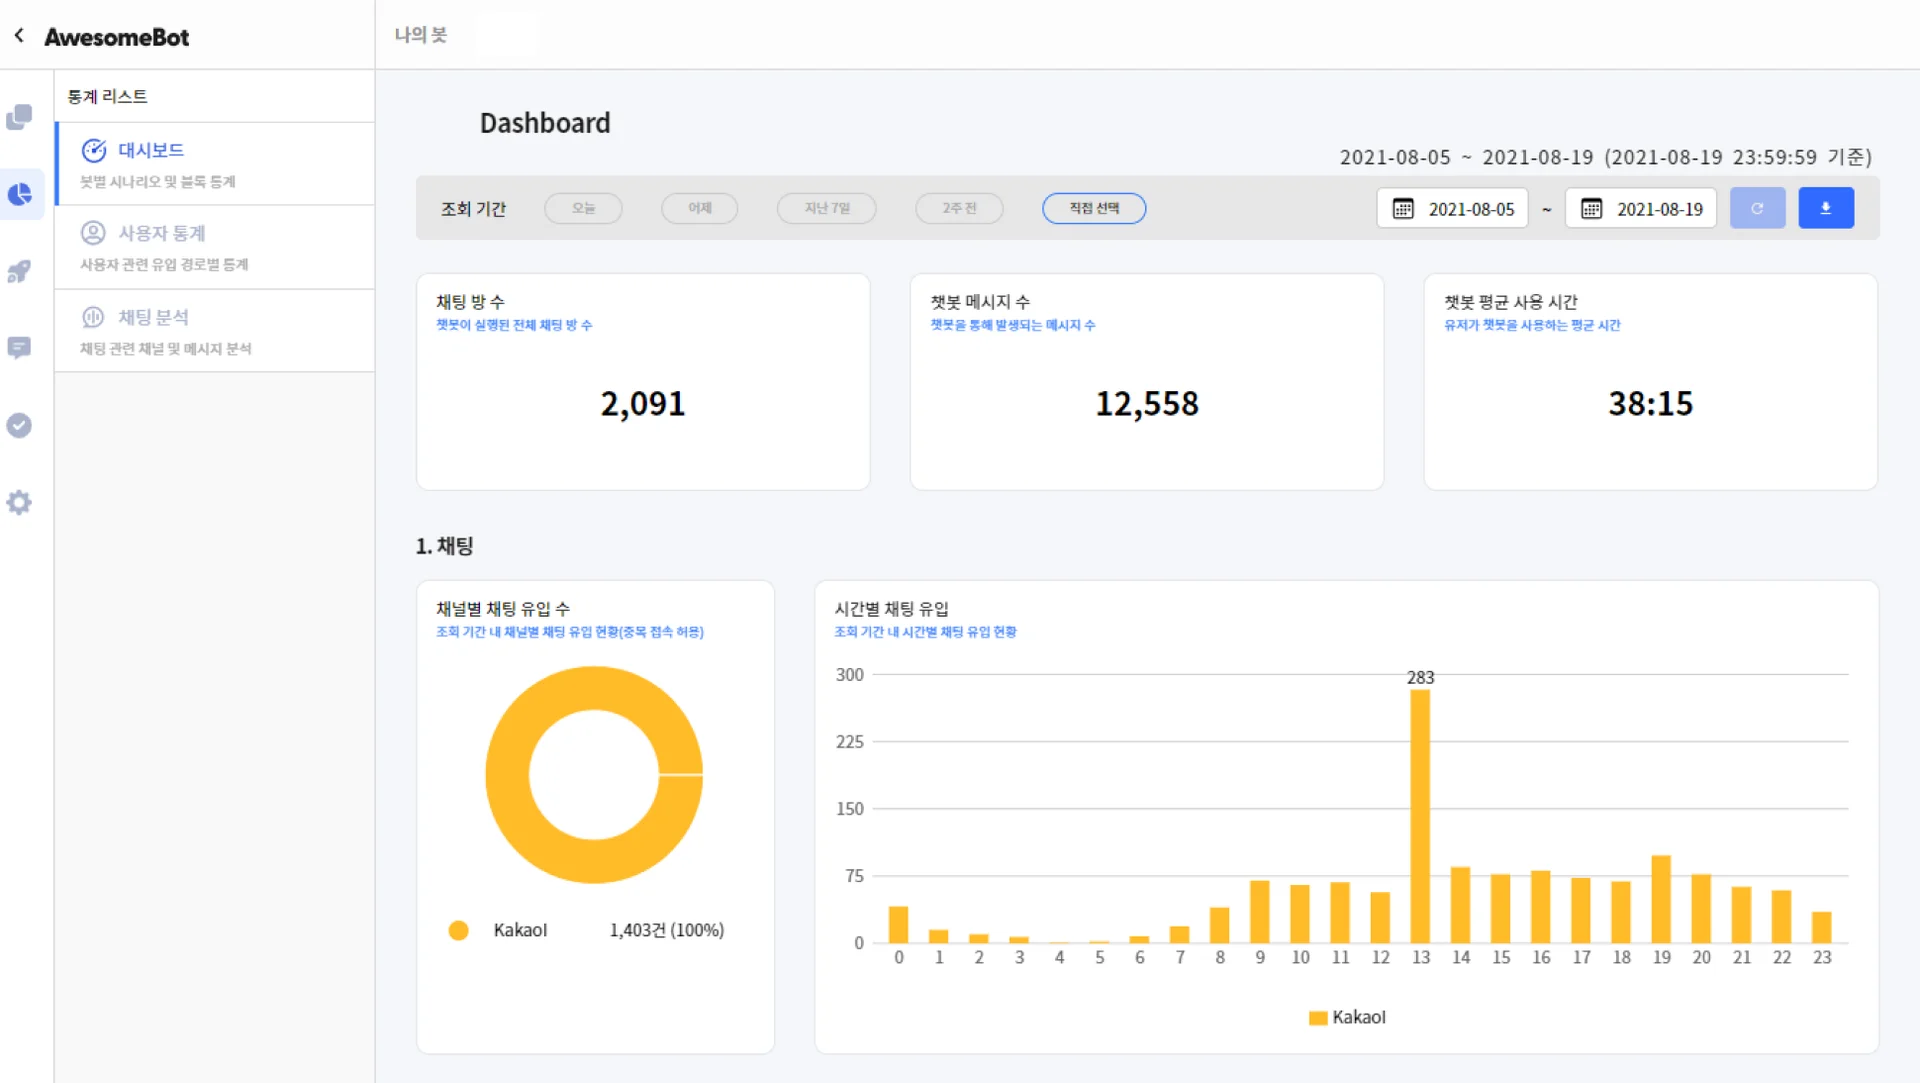Select the 지난 7일 period option
The height and width of the screenshot is (1083, 1920).
[x=826, y=208]
